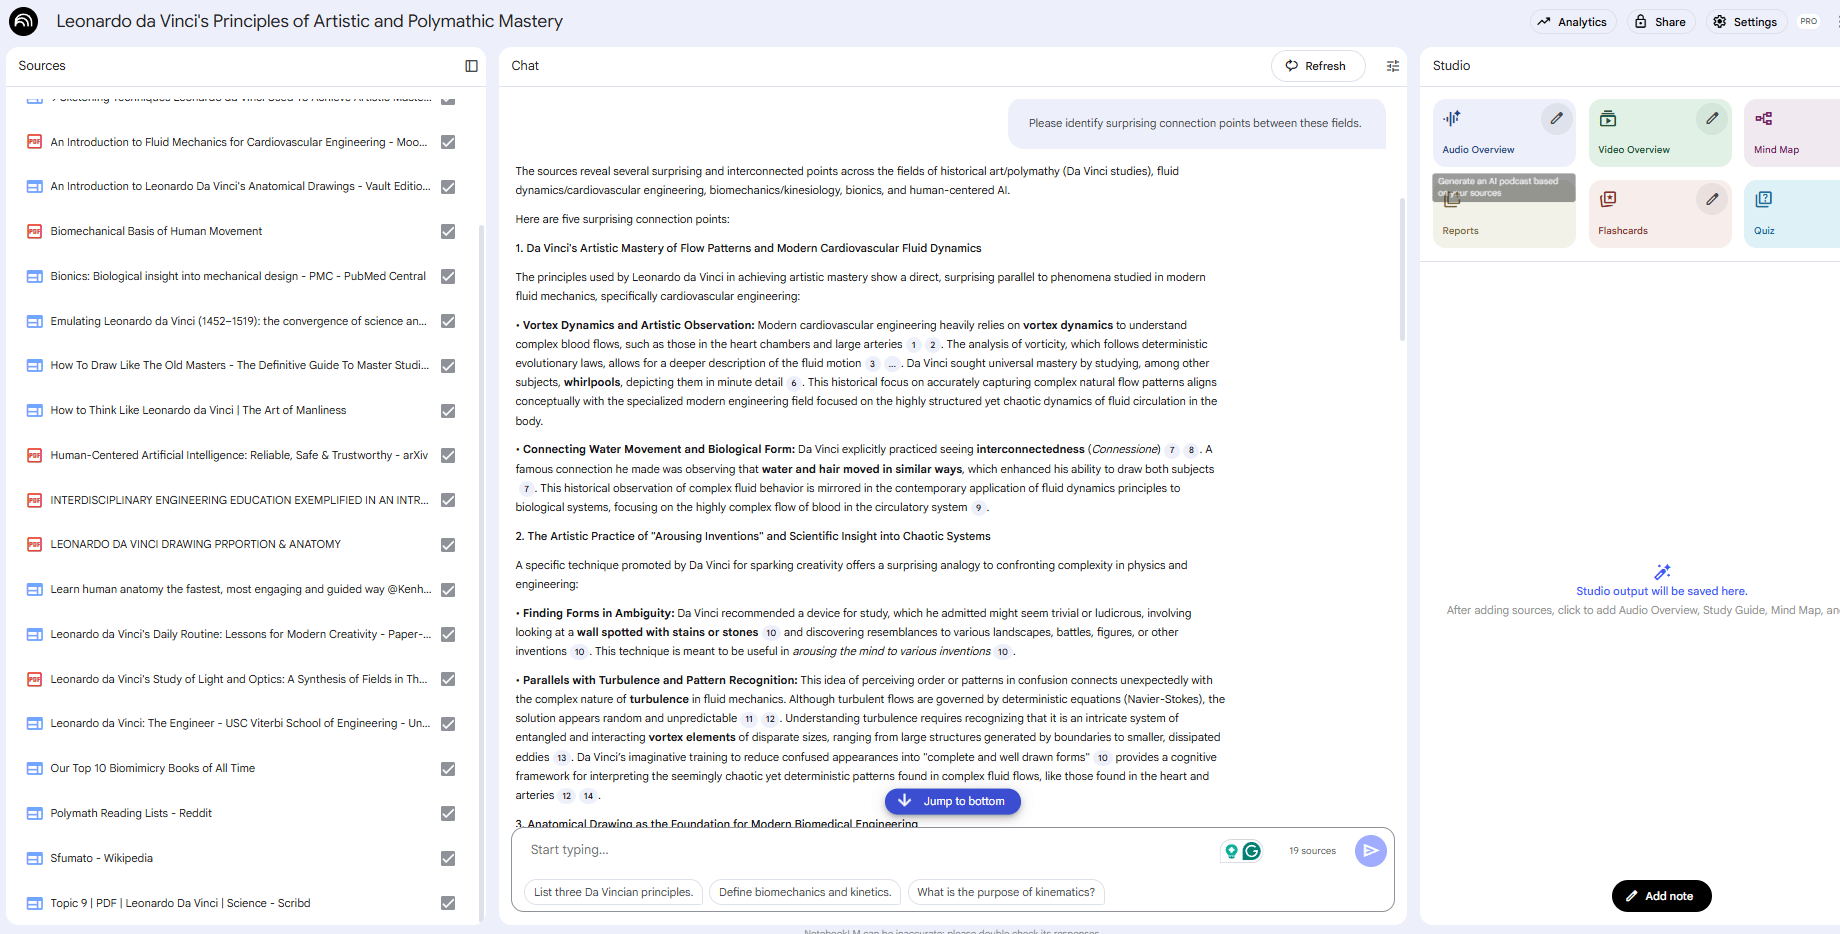
Task: Click web icon for Polymath Reading Lists source
Action: click(x=34, y=813)
